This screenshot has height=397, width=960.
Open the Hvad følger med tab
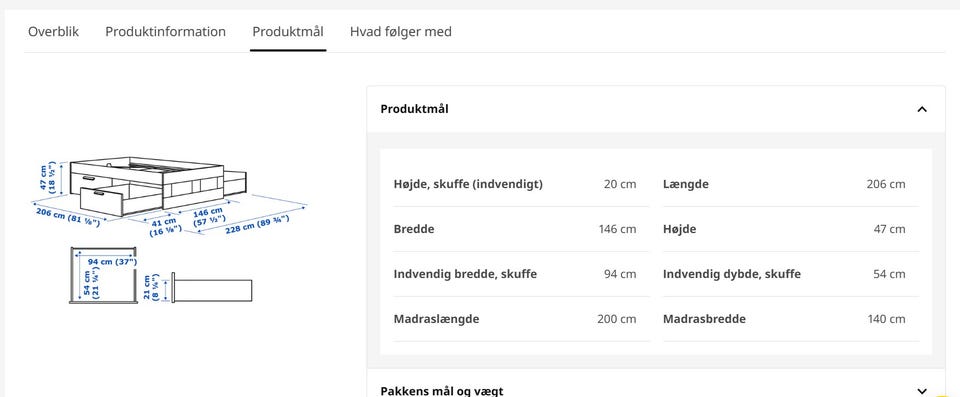400,31
